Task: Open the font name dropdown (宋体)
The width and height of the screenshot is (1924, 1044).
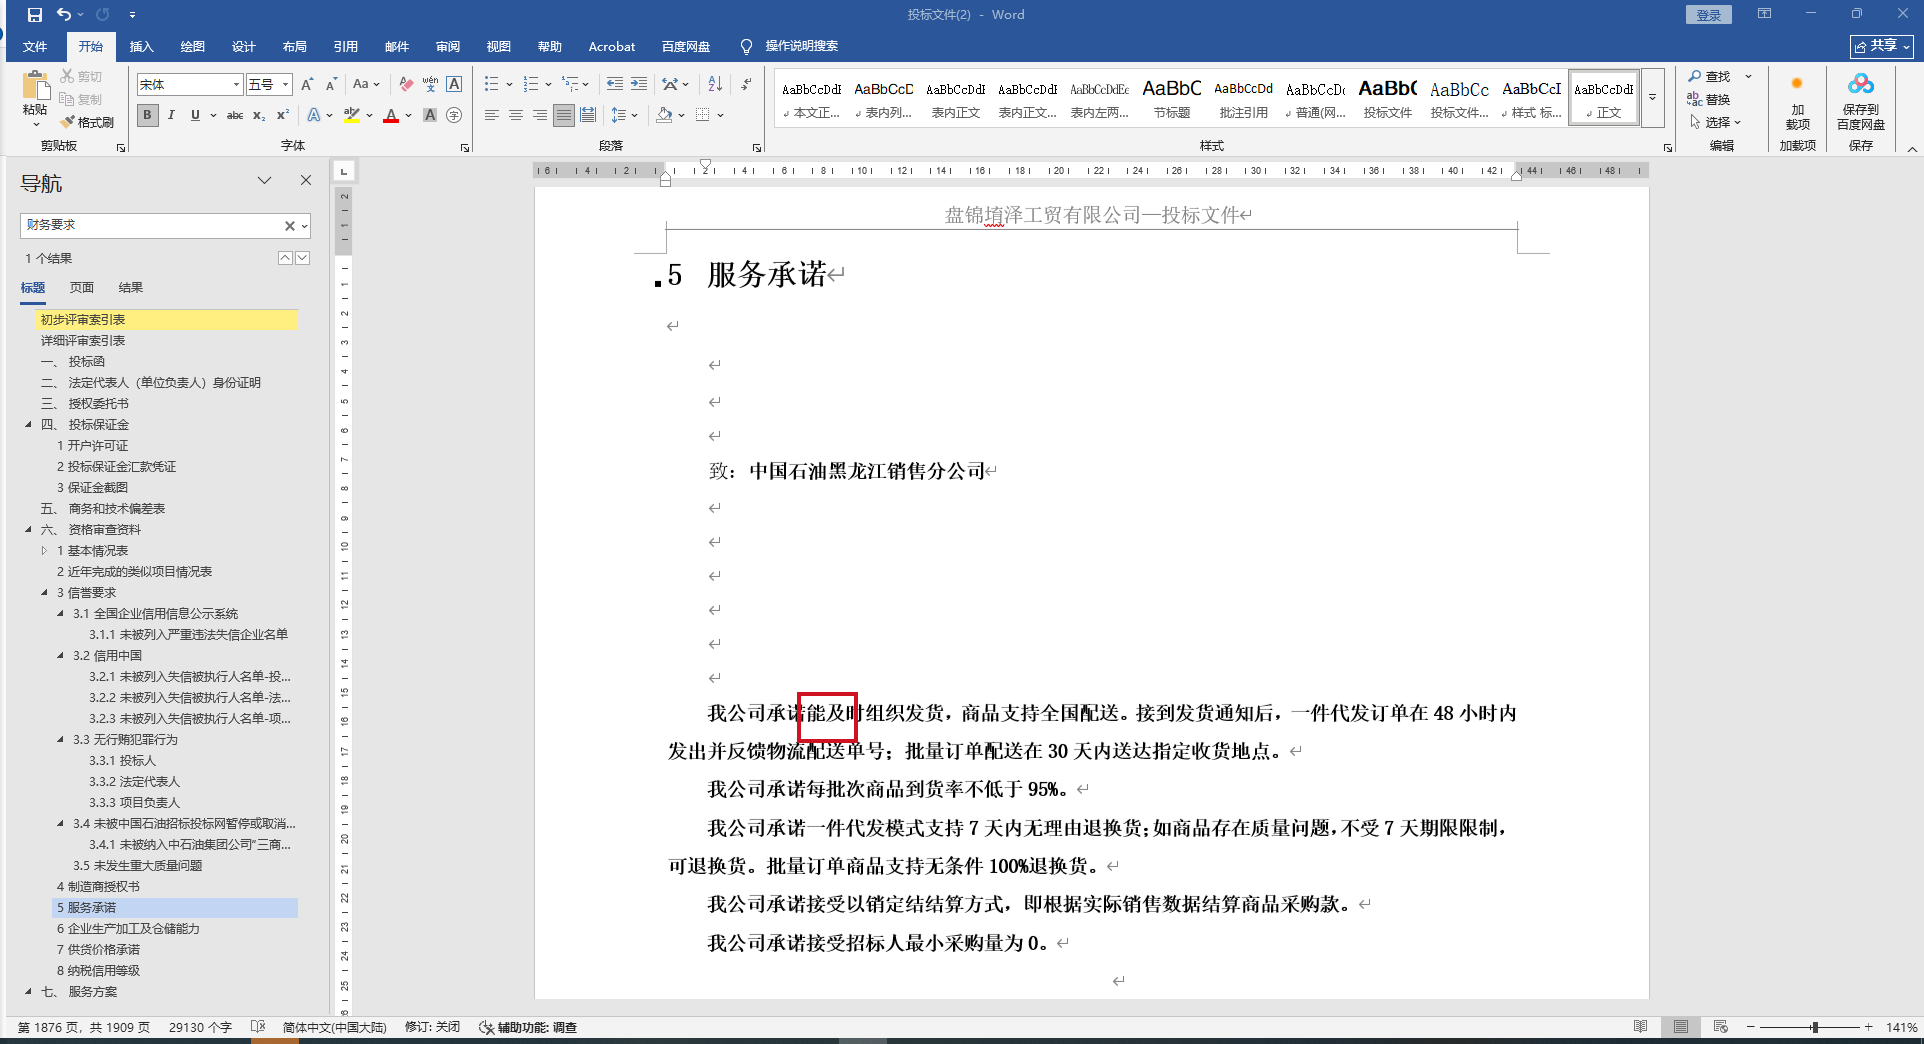Action: tap(236, 85)
